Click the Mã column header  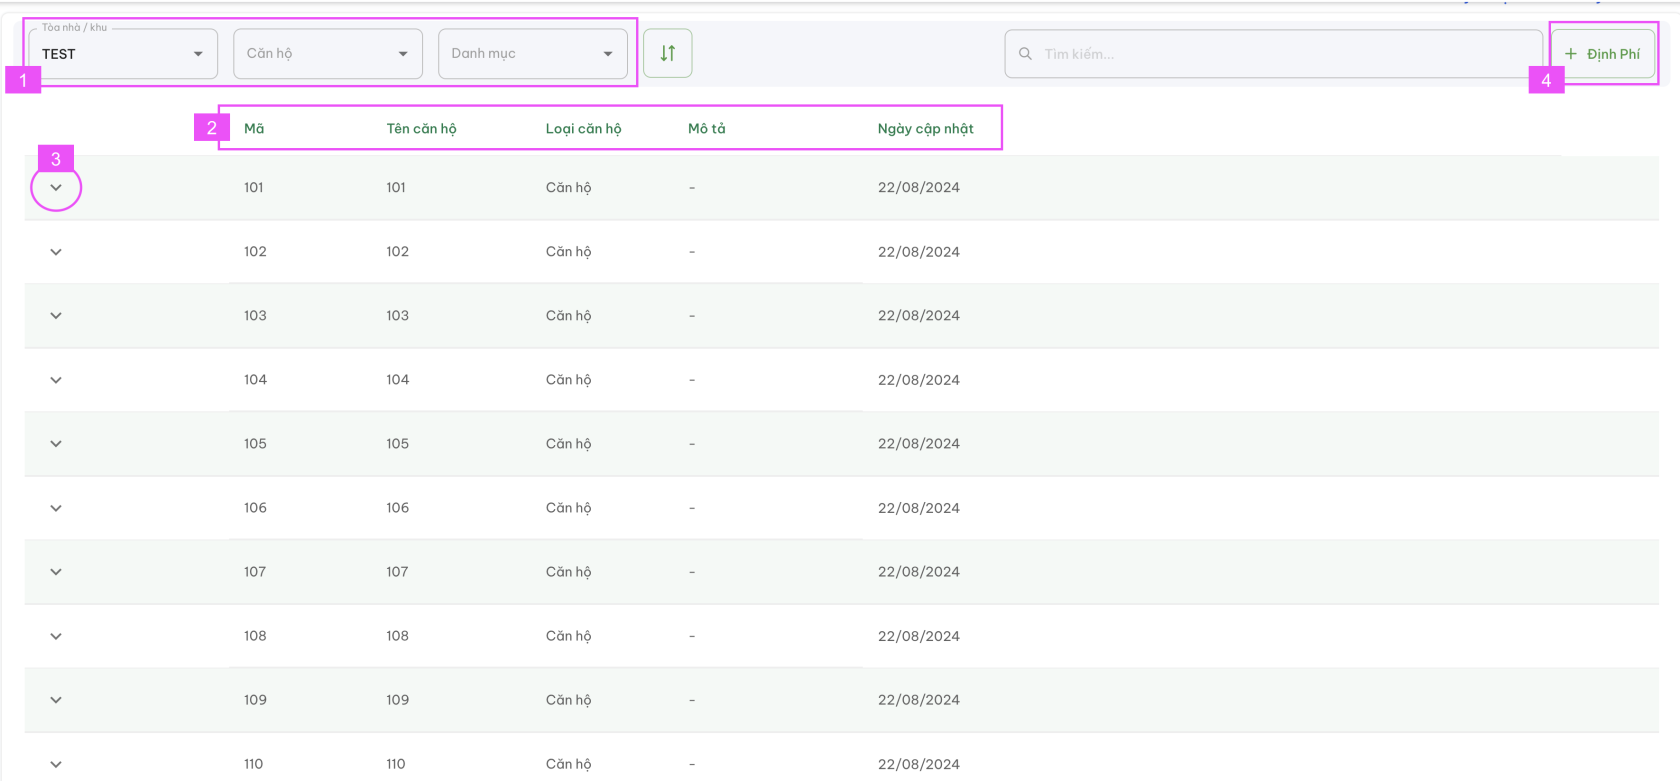click(x=254, y=128)
